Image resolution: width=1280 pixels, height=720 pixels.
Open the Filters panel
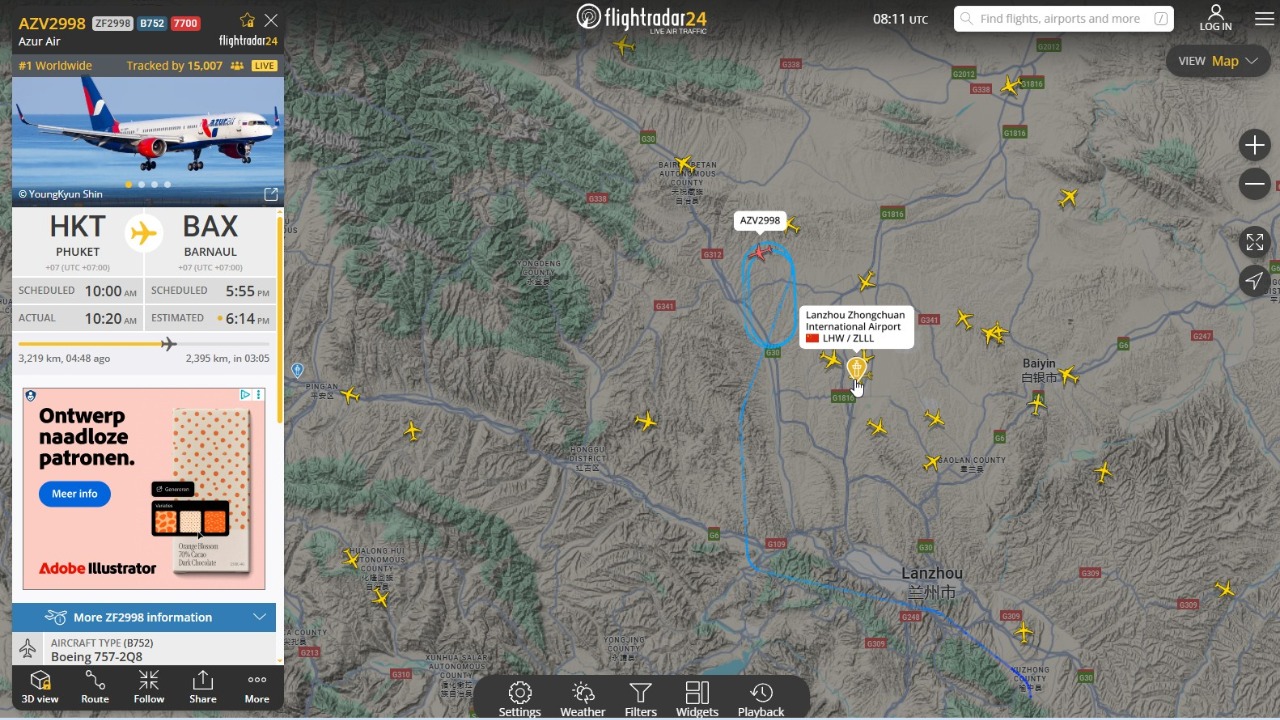(x=641, y=699)
